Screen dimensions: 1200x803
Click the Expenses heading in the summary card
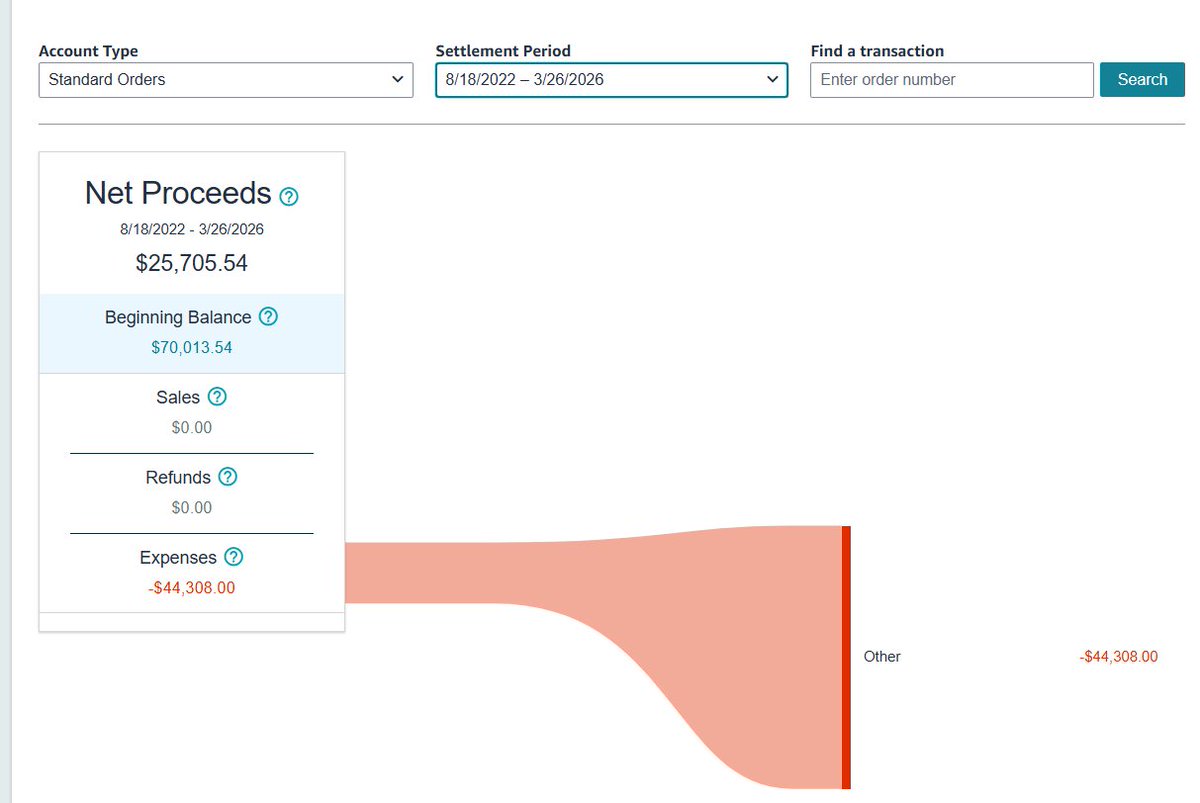178,557
